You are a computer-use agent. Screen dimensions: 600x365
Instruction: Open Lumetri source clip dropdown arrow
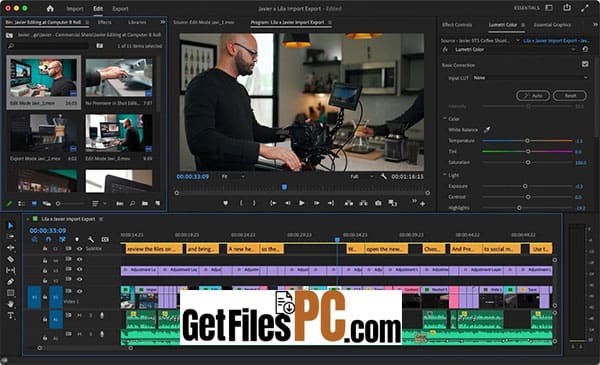518,40
